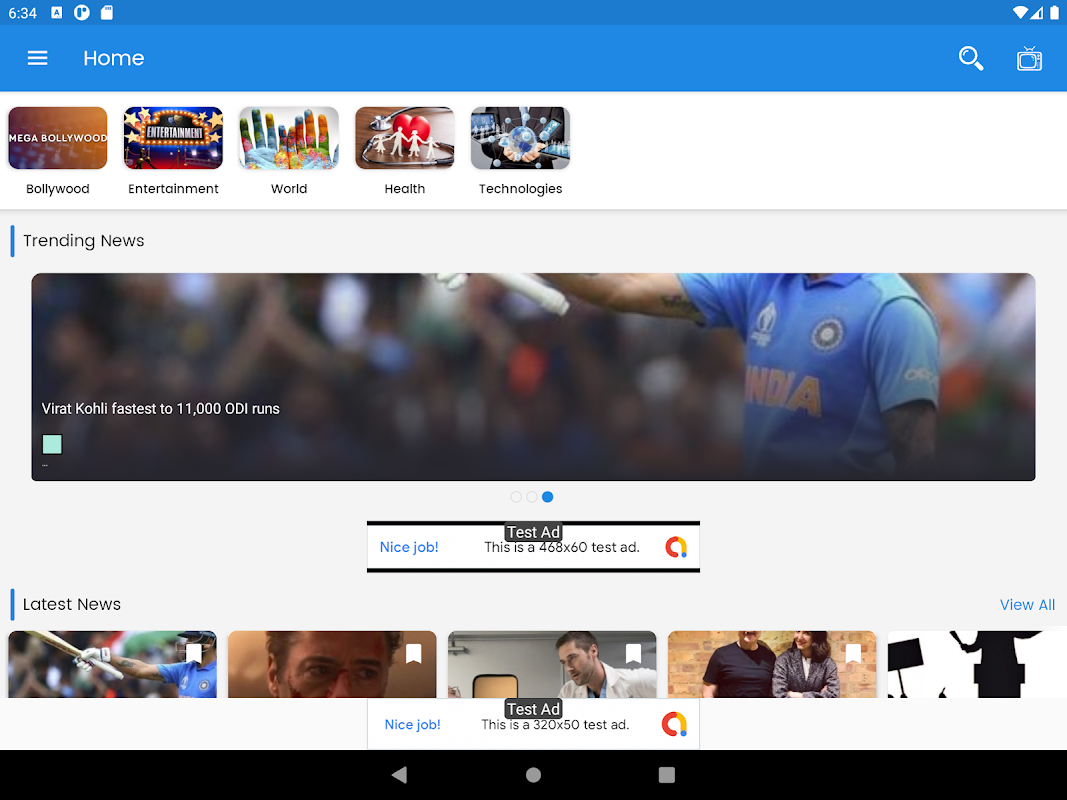Go to first trending slide dot
This screenshot has width=1067, height=800.
pos(516,497)
